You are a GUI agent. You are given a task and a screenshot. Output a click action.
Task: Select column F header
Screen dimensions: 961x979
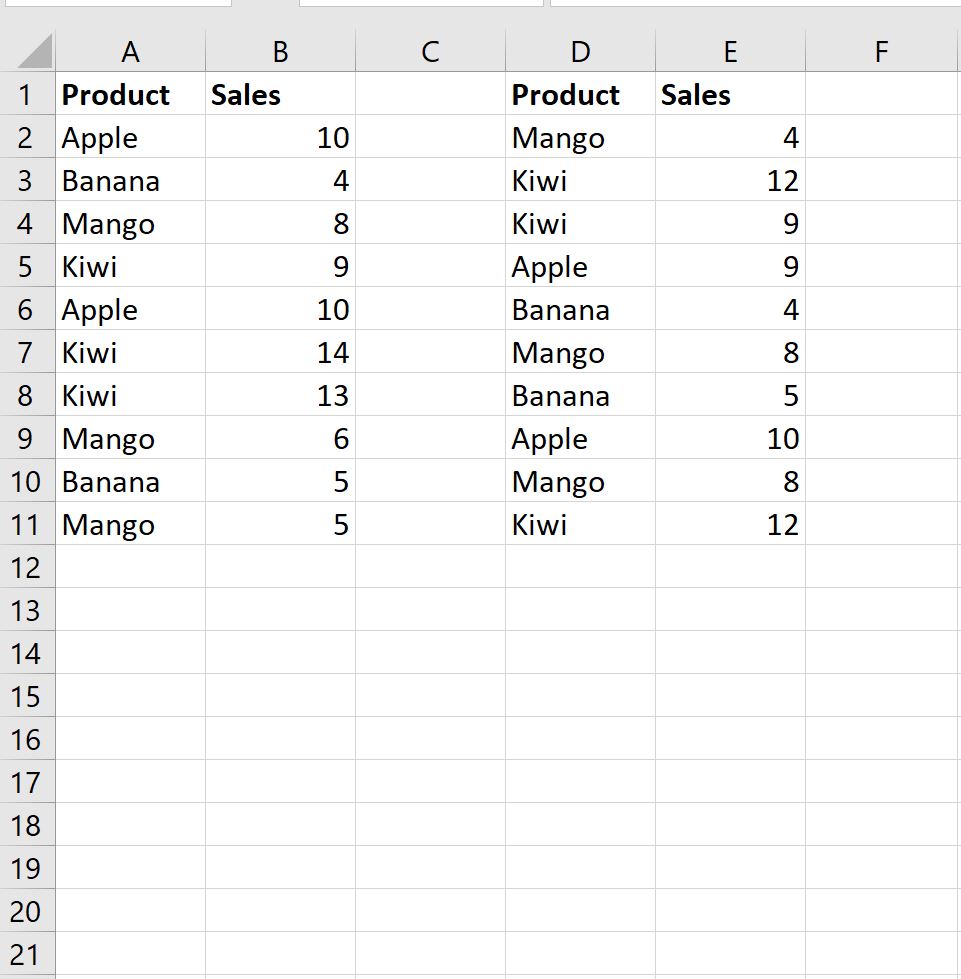click(x=880, y=51)
